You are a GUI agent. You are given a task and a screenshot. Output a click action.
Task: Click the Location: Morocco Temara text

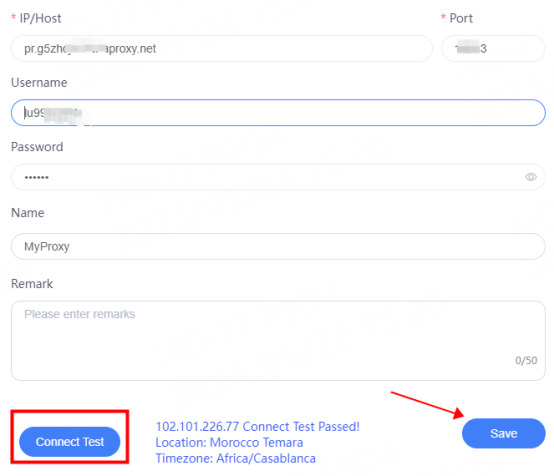[229, 442]
